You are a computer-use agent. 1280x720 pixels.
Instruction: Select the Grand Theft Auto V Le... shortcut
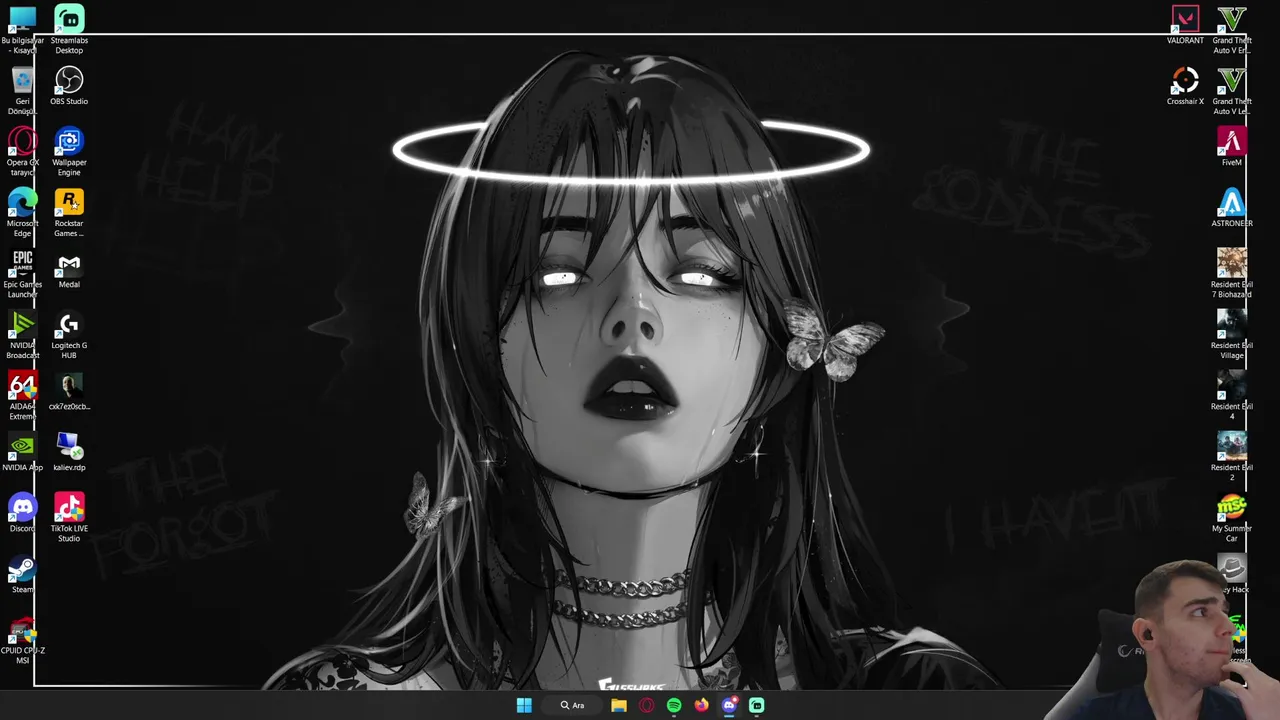[1232, 80]
